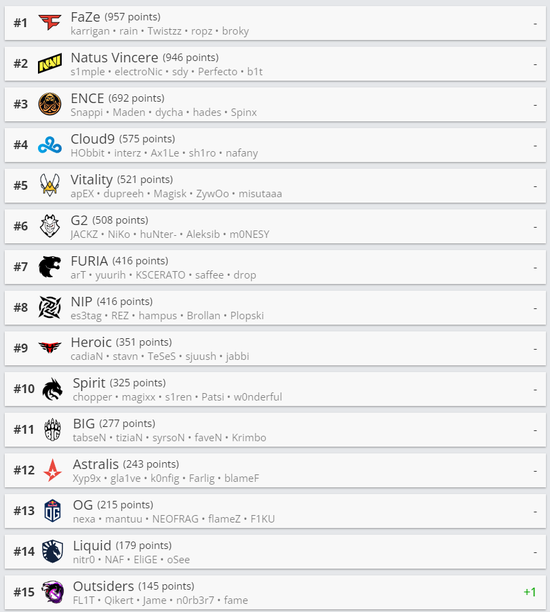Select the Heroic winged logo
Image resolution: width=550 pixels, height=612 pixels.
point(50,347)
